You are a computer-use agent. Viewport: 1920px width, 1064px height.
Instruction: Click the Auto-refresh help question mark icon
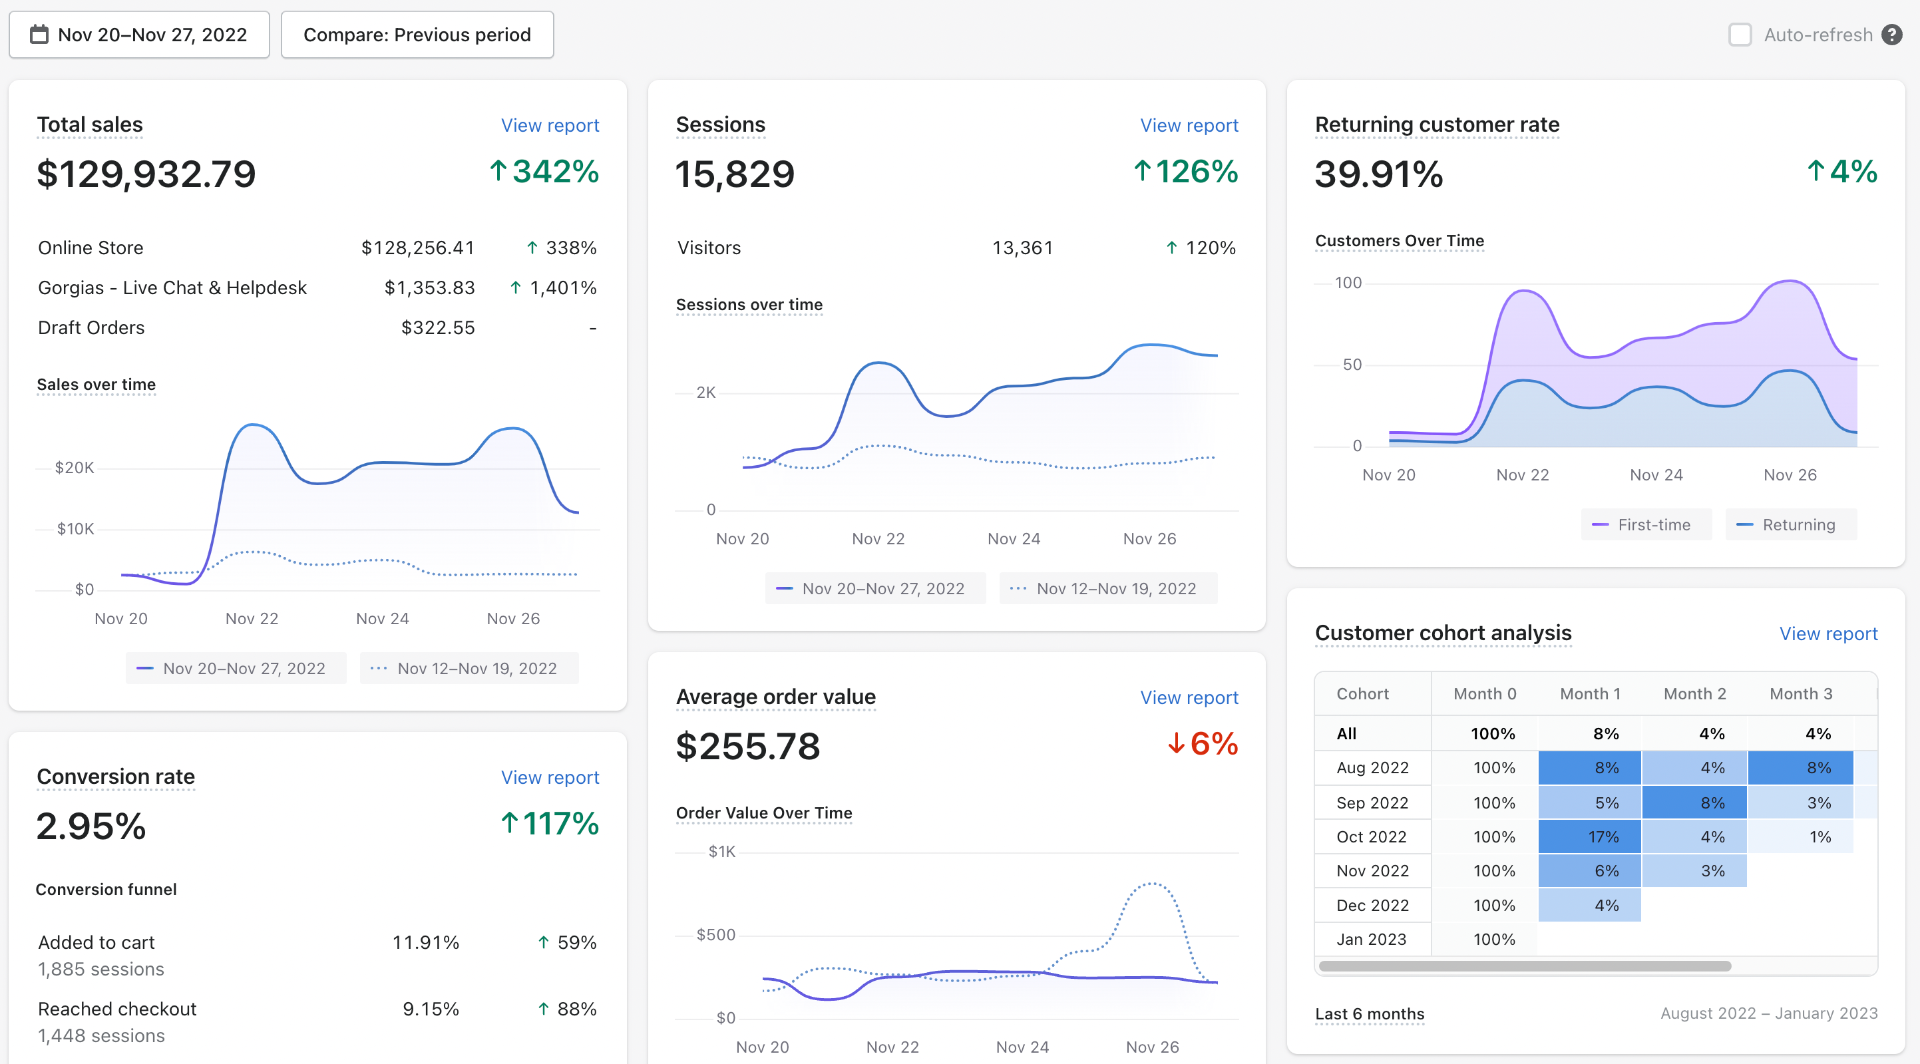point(1891,35)
